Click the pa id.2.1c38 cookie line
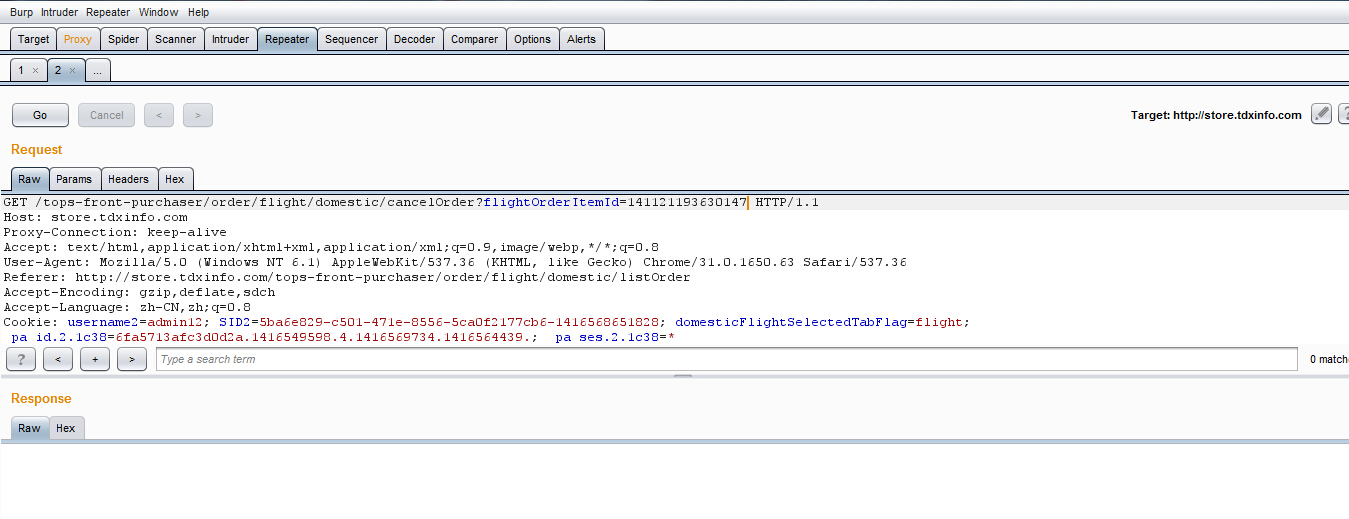Image resolution: width=1349 pixels, height=519 pixels. [343, 337]
